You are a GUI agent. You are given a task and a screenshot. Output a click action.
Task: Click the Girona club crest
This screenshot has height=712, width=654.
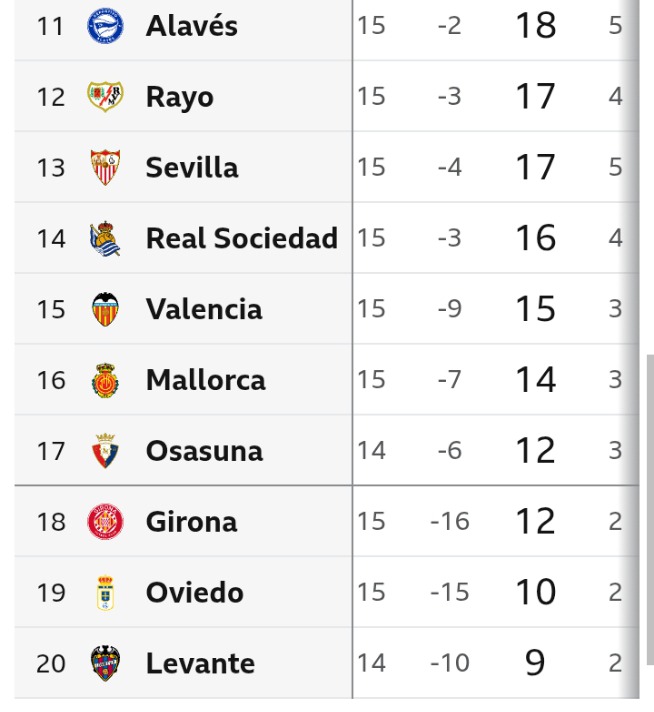(x=105, y=522)
